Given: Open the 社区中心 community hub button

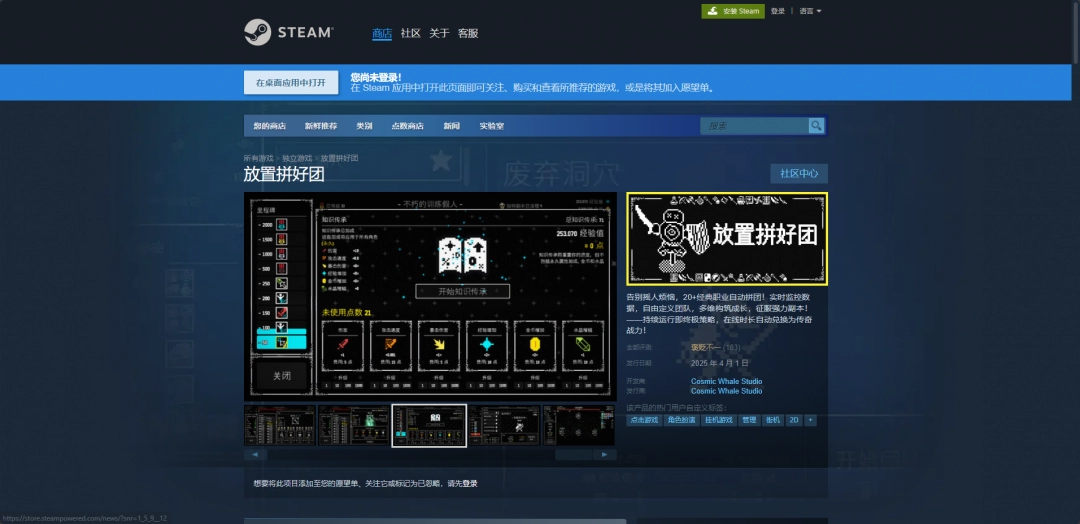Looking at the screenshot, I should pos(798,174).
